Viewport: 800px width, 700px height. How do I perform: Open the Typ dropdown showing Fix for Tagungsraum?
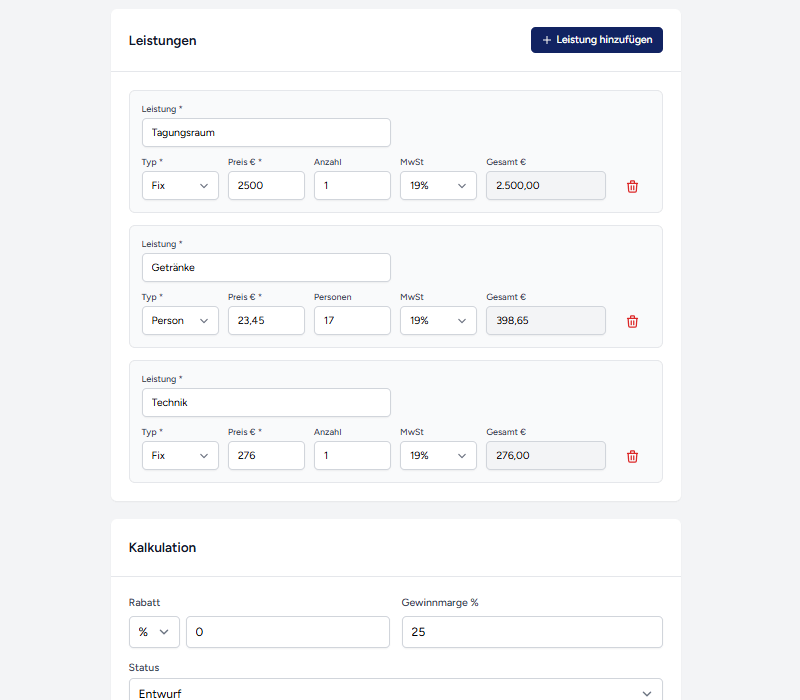180,185
